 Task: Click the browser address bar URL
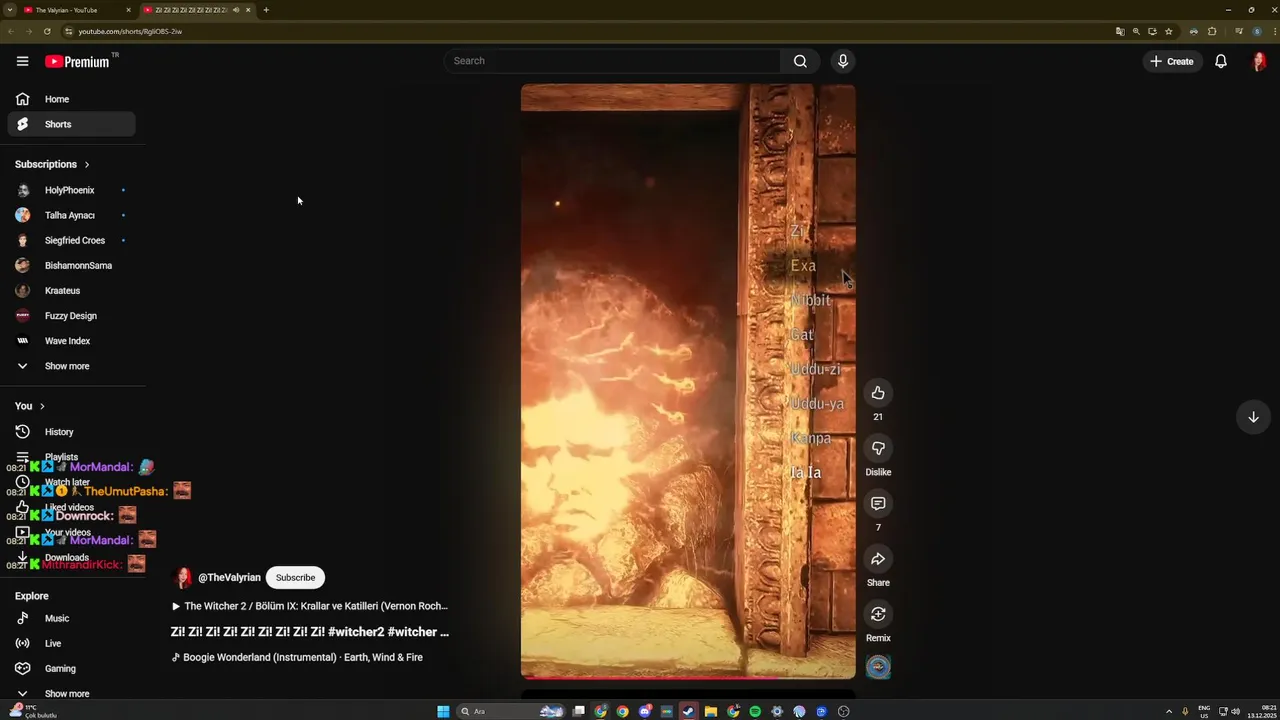(130, 31)
